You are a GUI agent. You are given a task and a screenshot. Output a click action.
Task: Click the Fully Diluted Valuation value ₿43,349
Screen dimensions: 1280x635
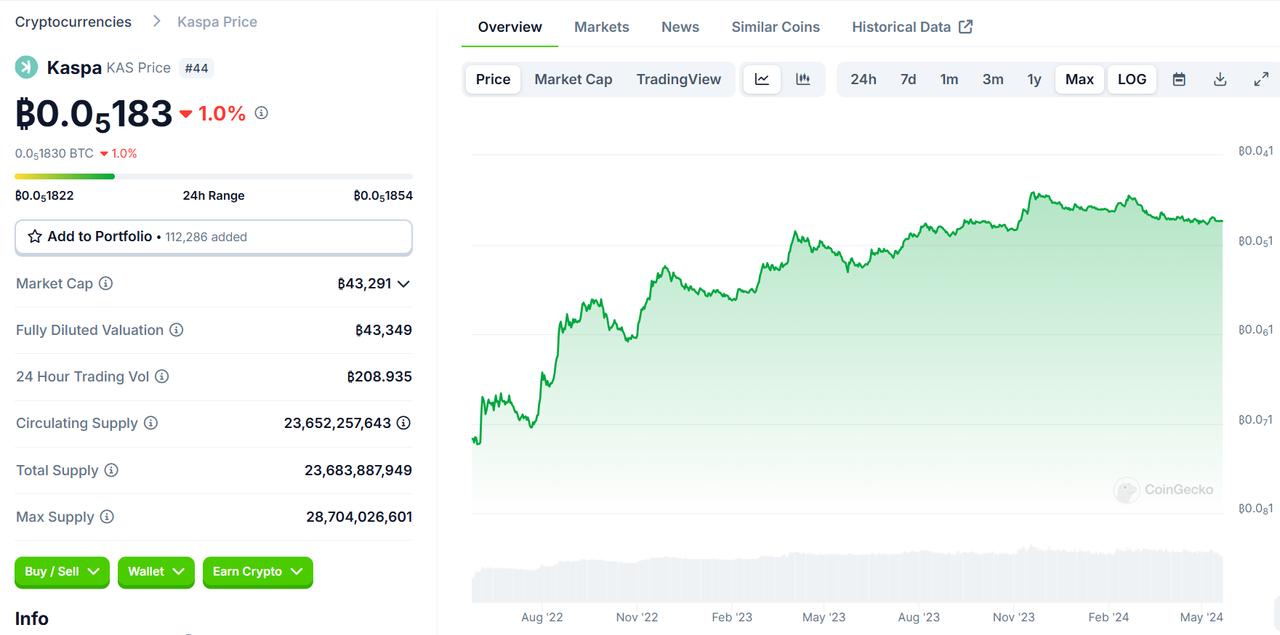[383, 330]
